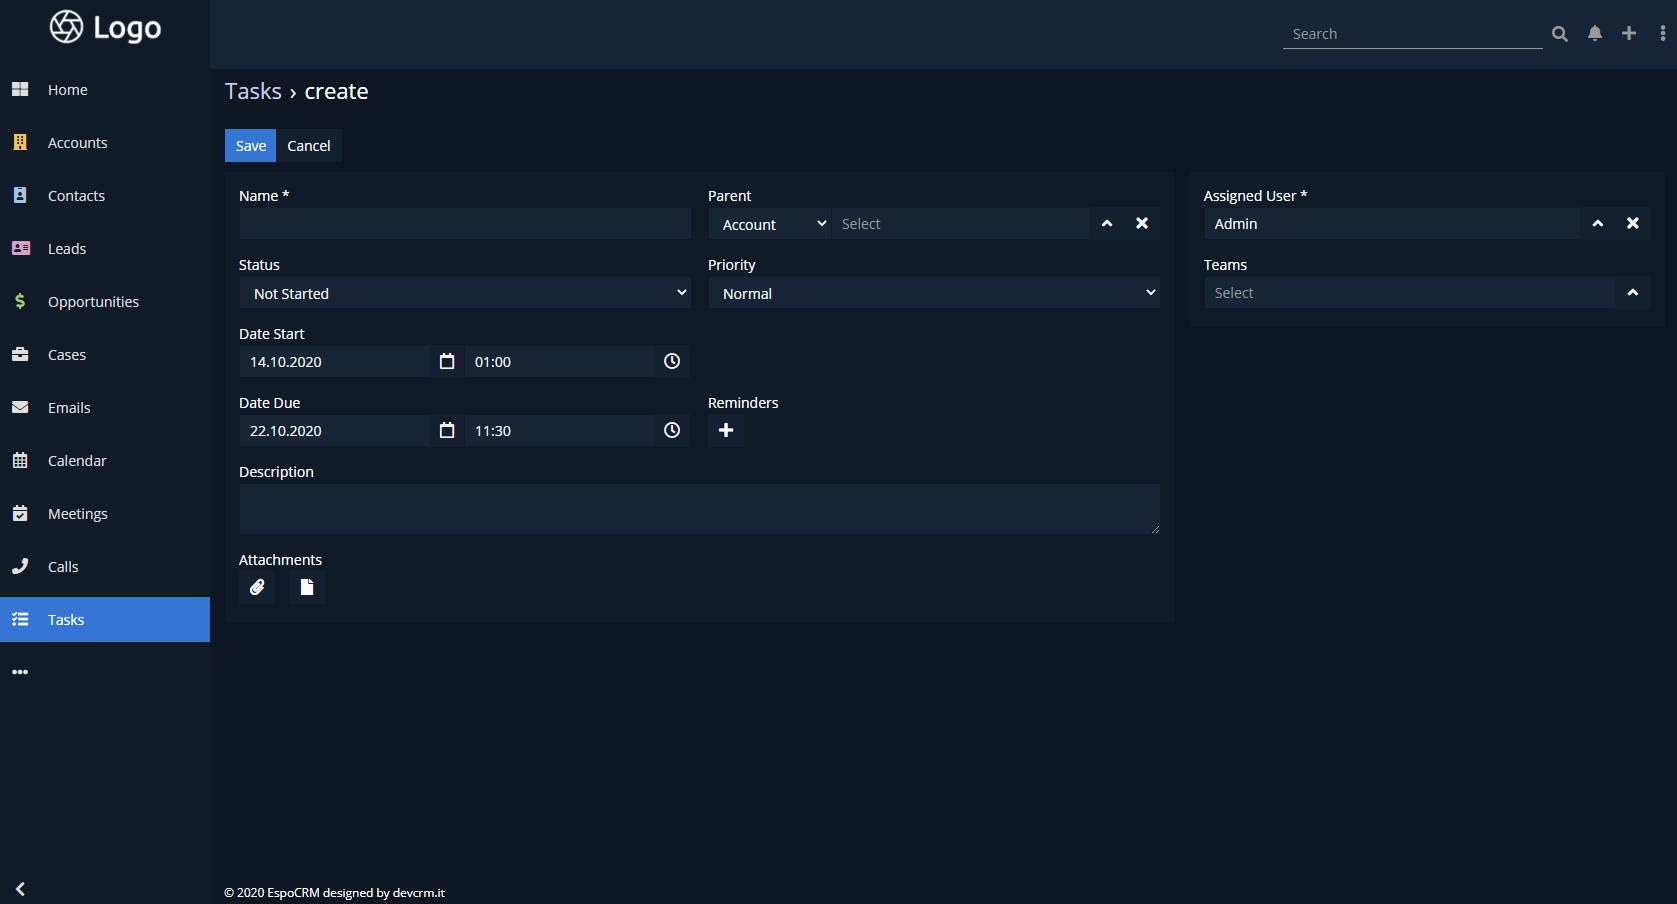This screenshot has width=1677, height=904.
Task: Click the Calendar sidebar icon
Action: click(20, 461)
